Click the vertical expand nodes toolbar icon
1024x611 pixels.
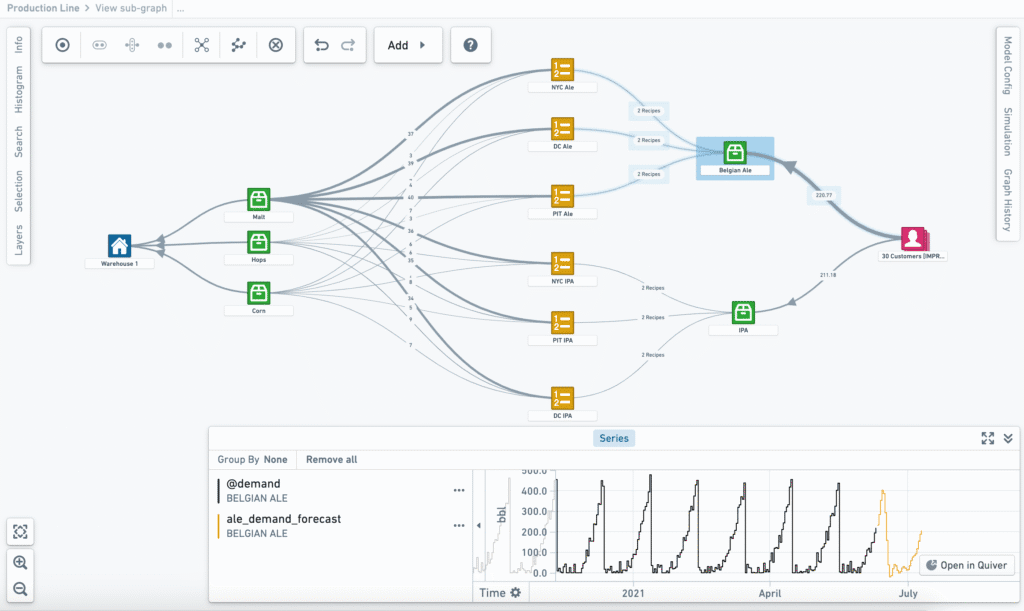132,45
